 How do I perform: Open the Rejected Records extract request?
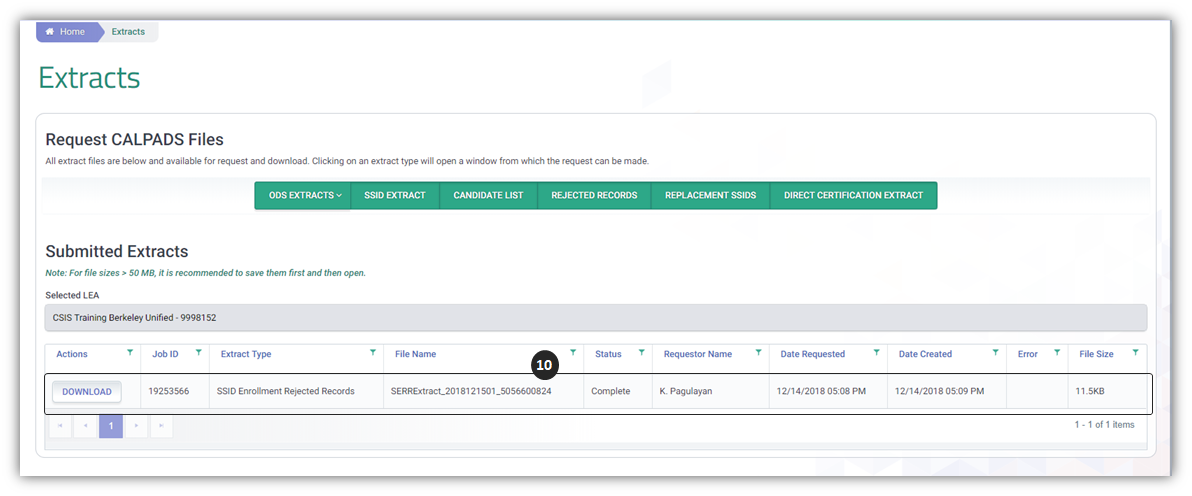point(594,196)
